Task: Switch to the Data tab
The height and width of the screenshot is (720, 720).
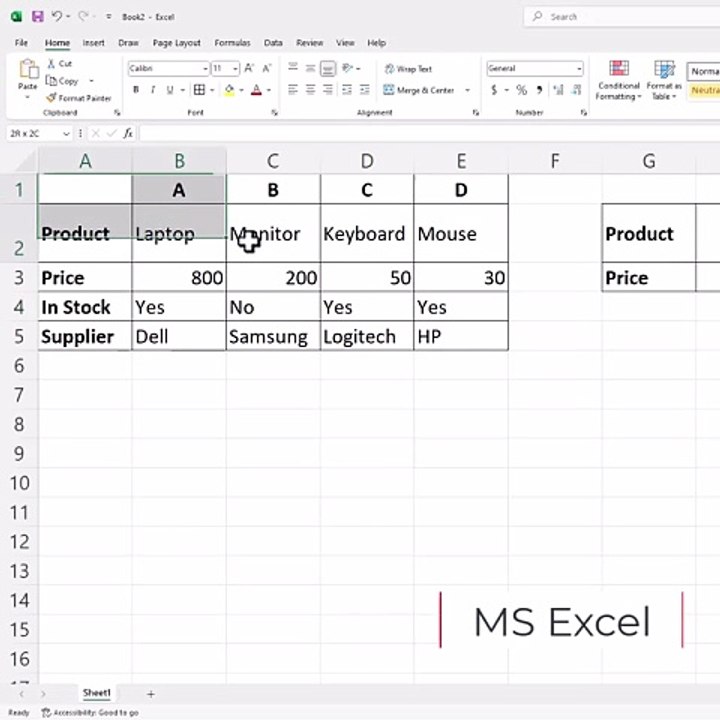Action: click(x=273, y=43)
